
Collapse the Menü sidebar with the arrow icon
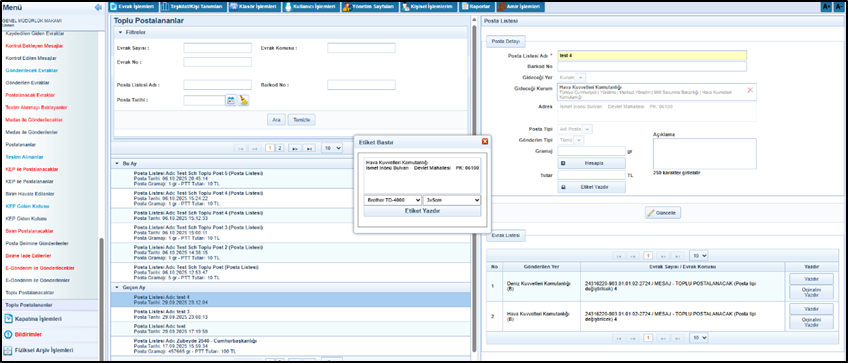pos(98,7)
